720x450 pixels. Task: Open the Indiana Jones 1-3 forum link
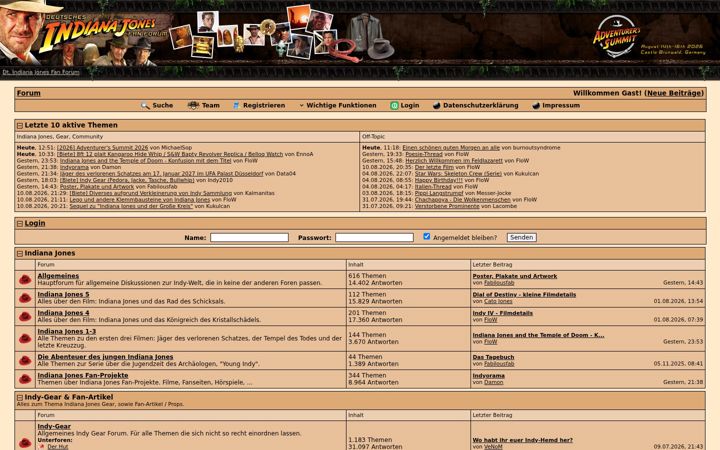67,332
